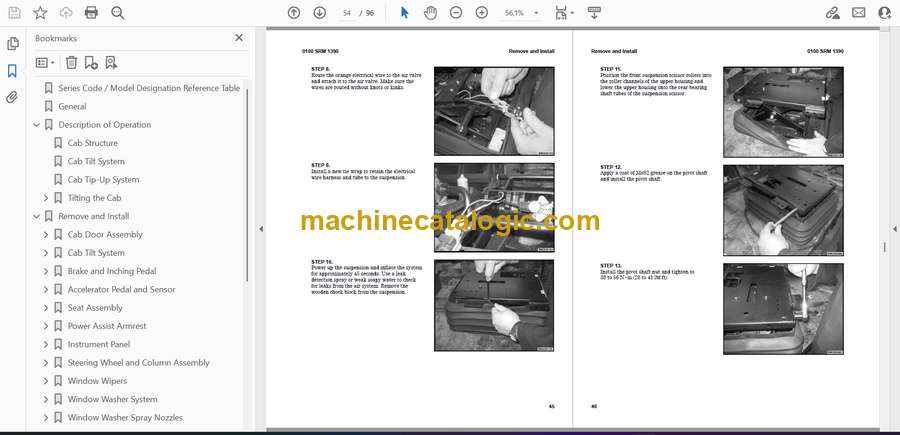
Task: Expand the Seat Assembly bookmark
Action: 46,308
